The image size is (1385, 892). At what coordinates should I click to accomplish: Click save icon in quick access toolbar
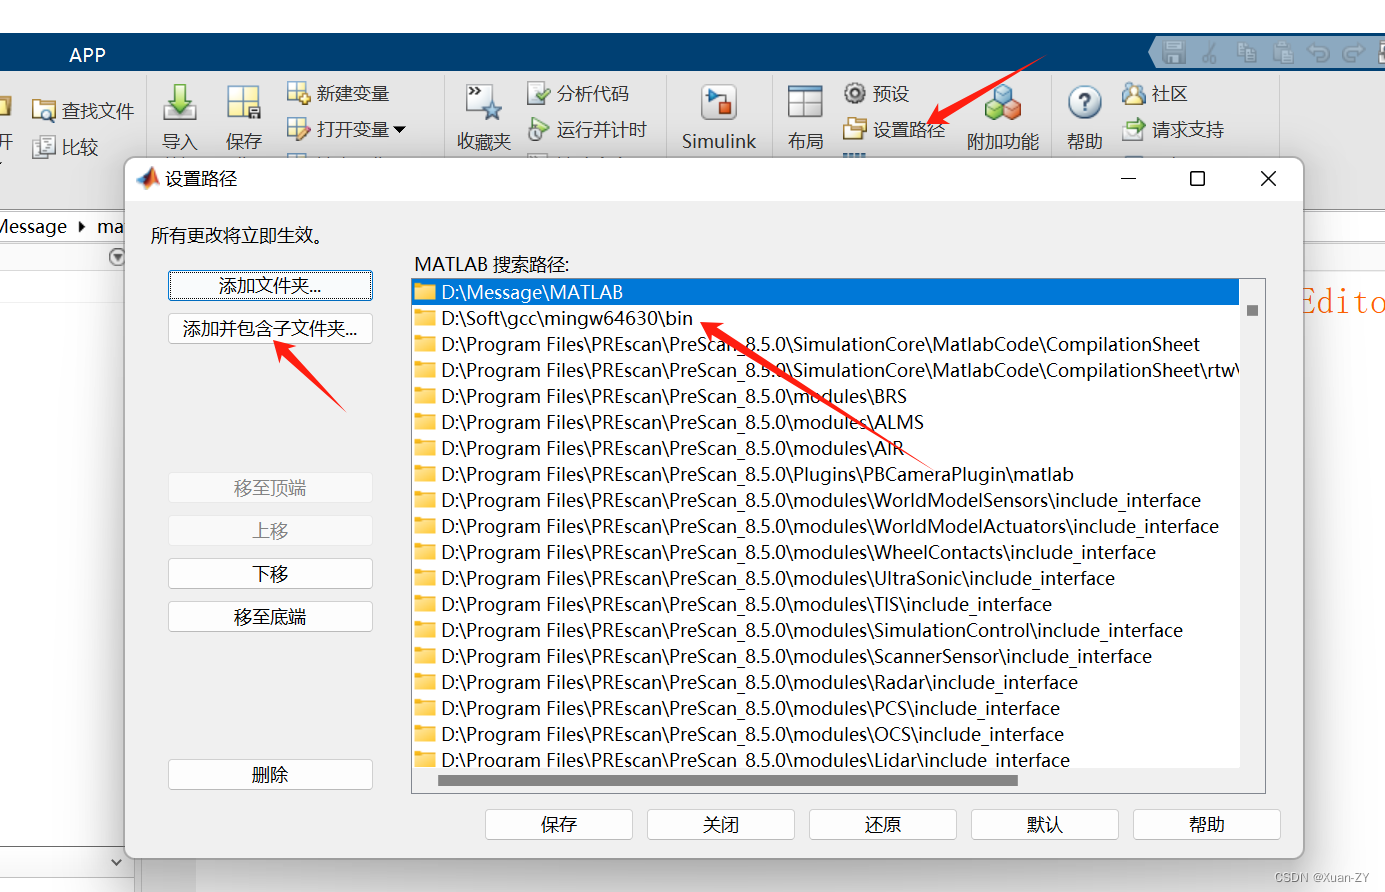(1174, 52)
